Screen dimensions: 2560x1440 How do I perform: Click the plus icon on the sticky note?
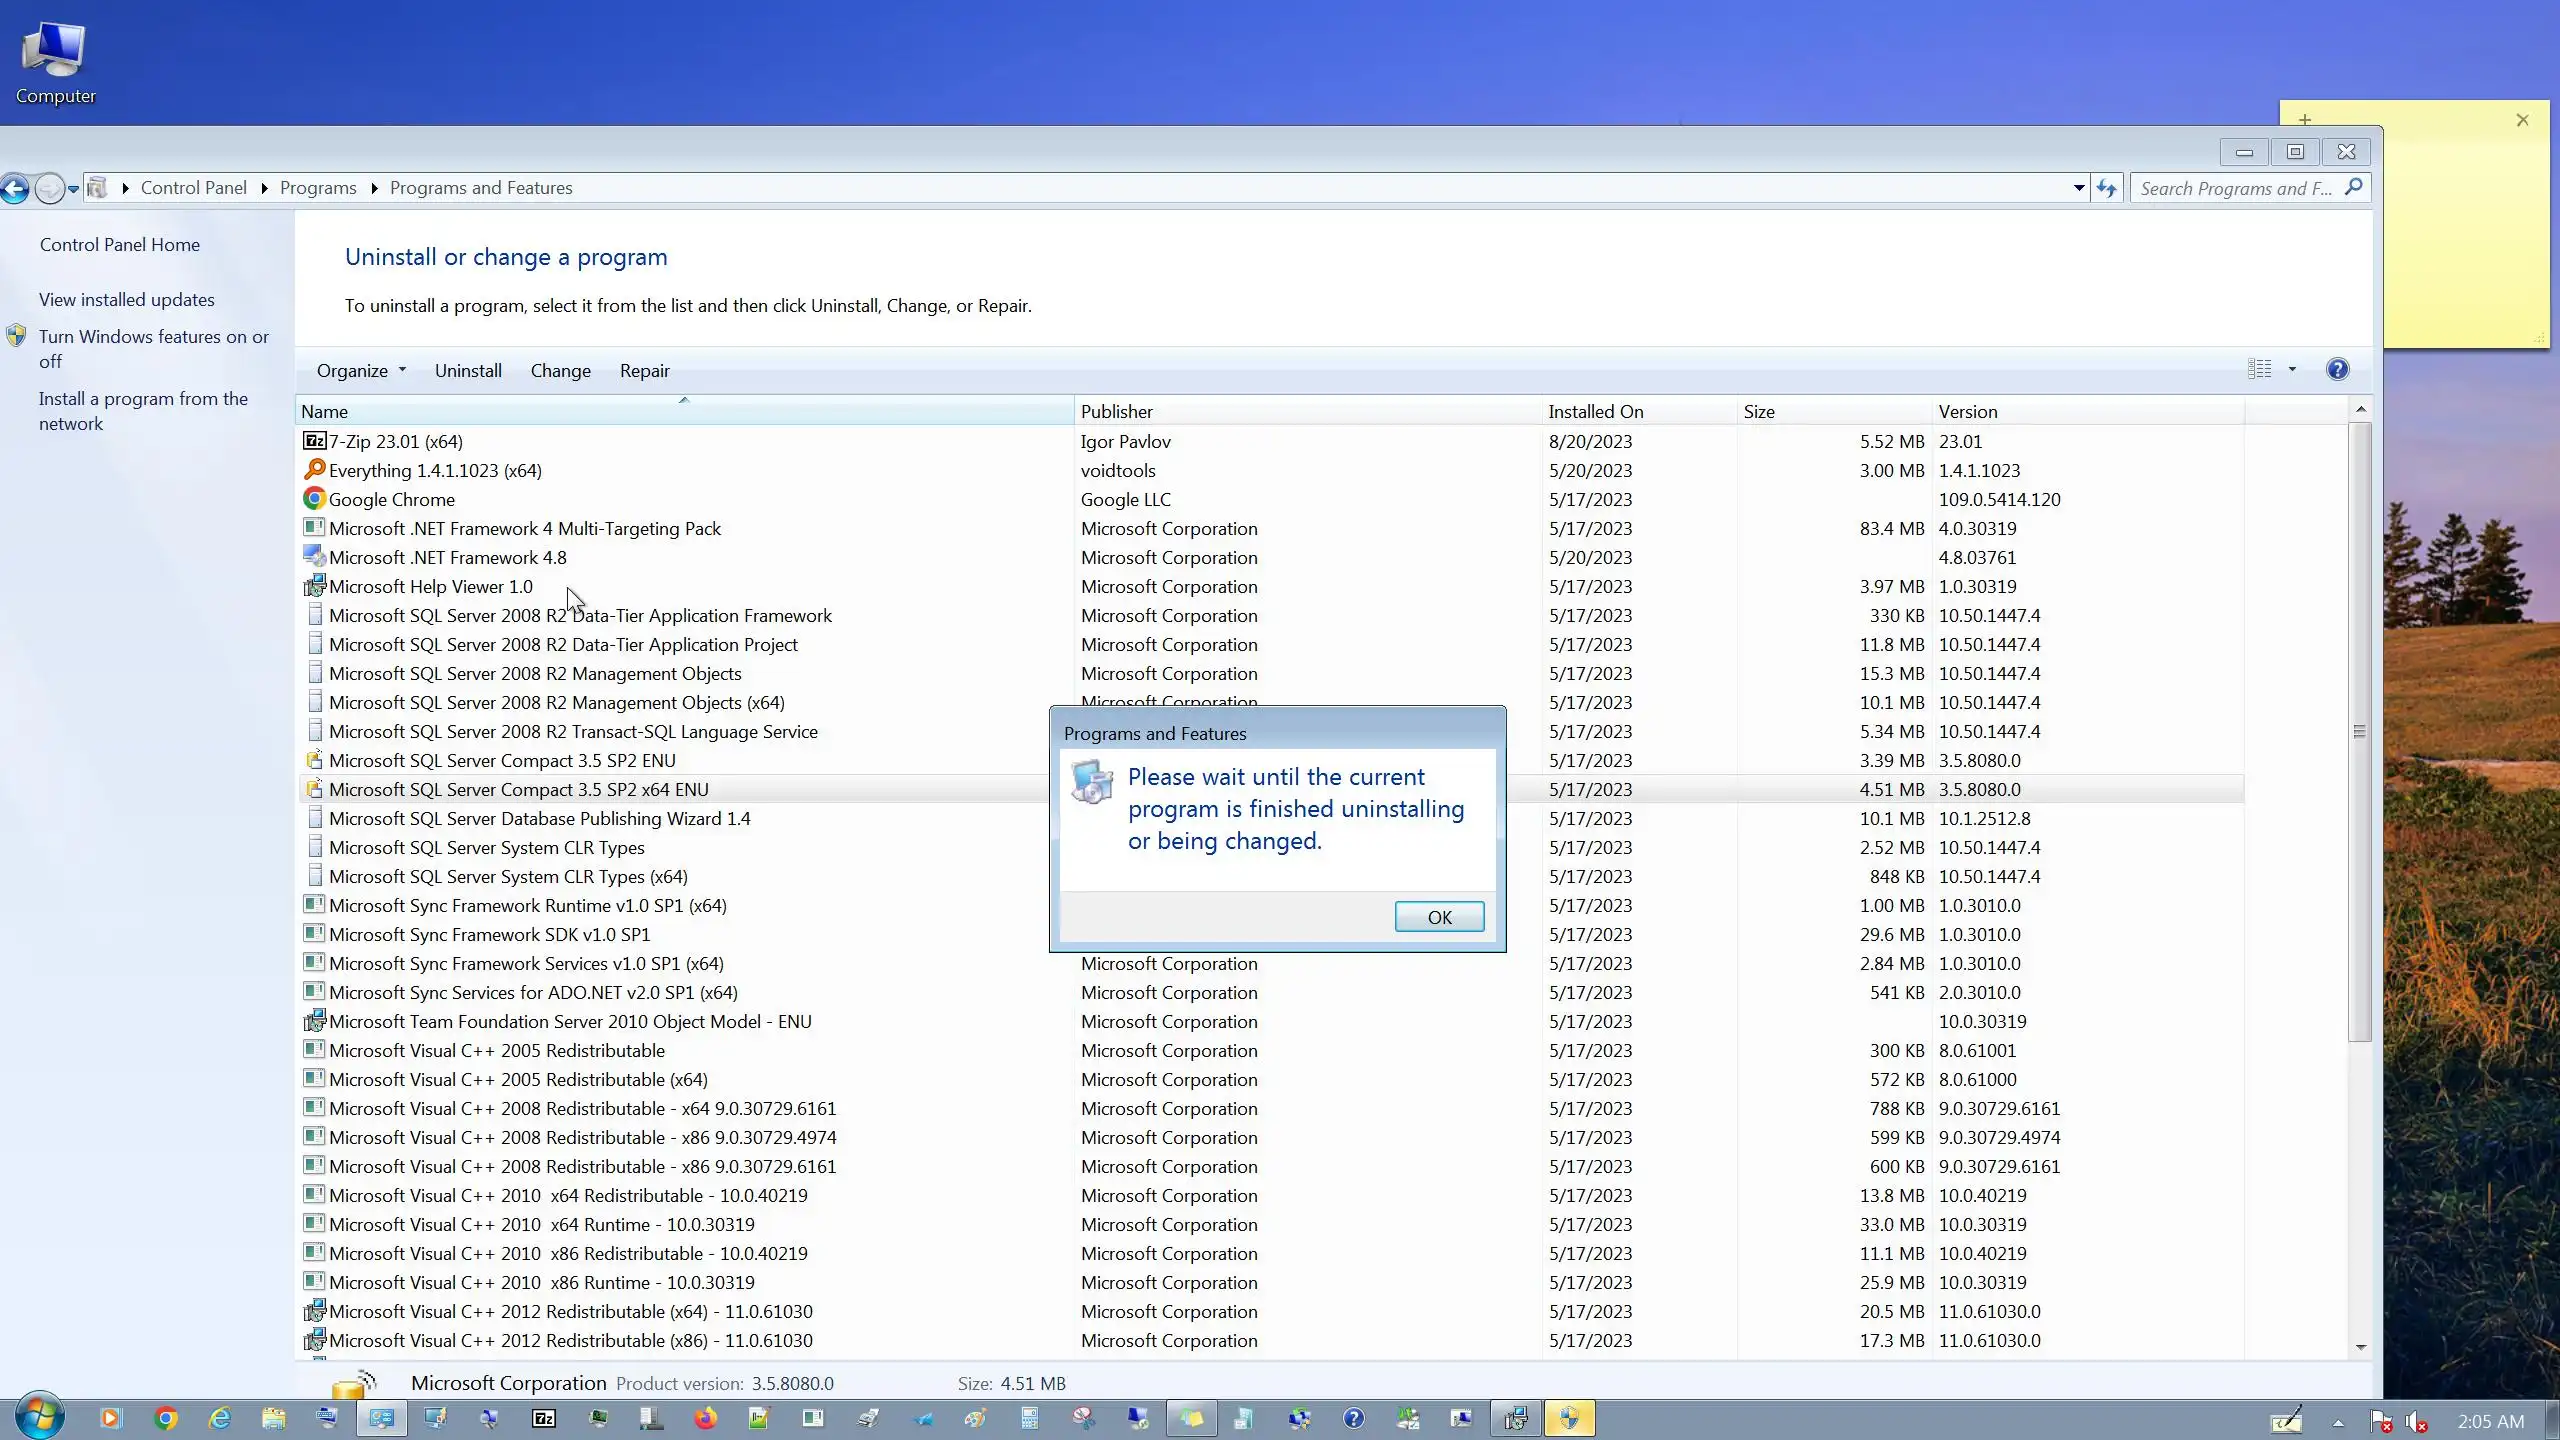tap(2304, 119)
